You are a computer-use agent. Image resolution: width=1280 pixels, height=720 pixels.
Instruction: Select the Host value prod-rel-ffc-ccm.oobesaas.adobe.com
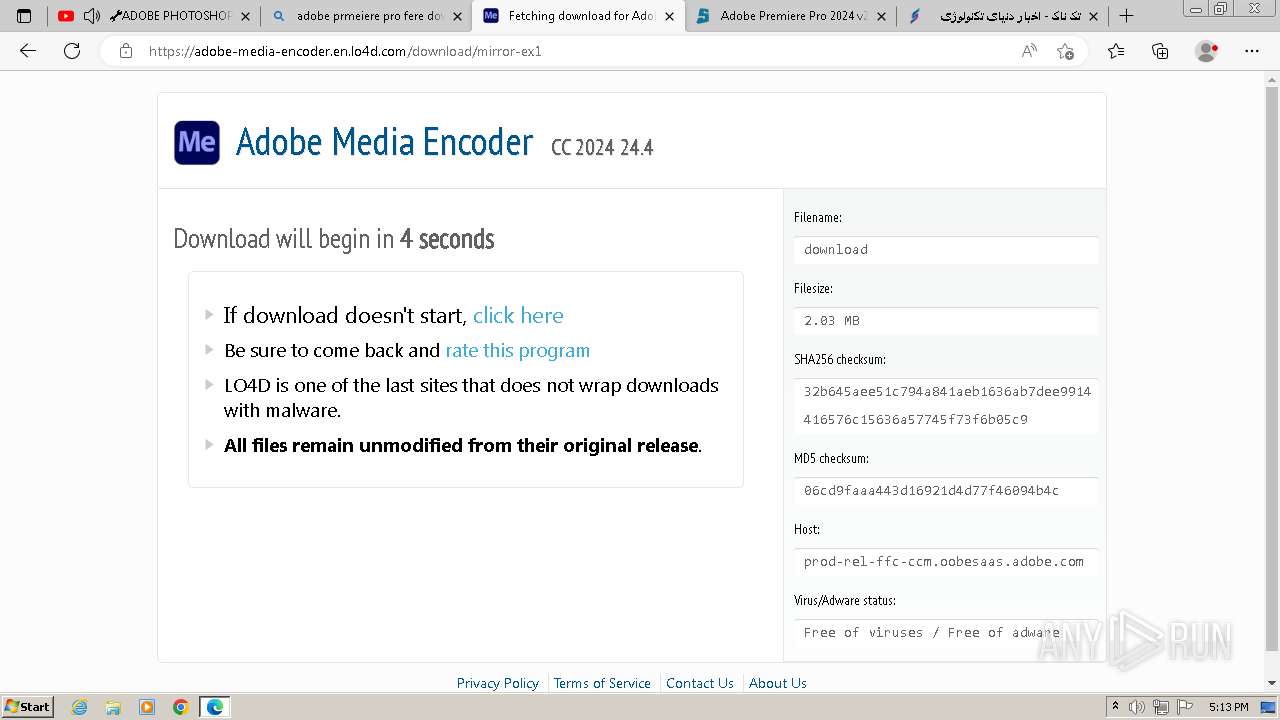point(946,562)
